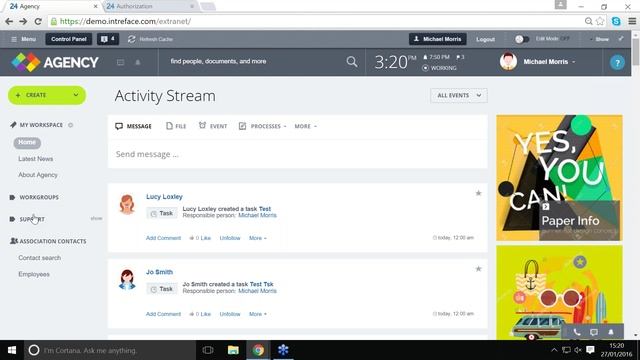
Task: Open File Explorer from taskbar
Action: 233,350
